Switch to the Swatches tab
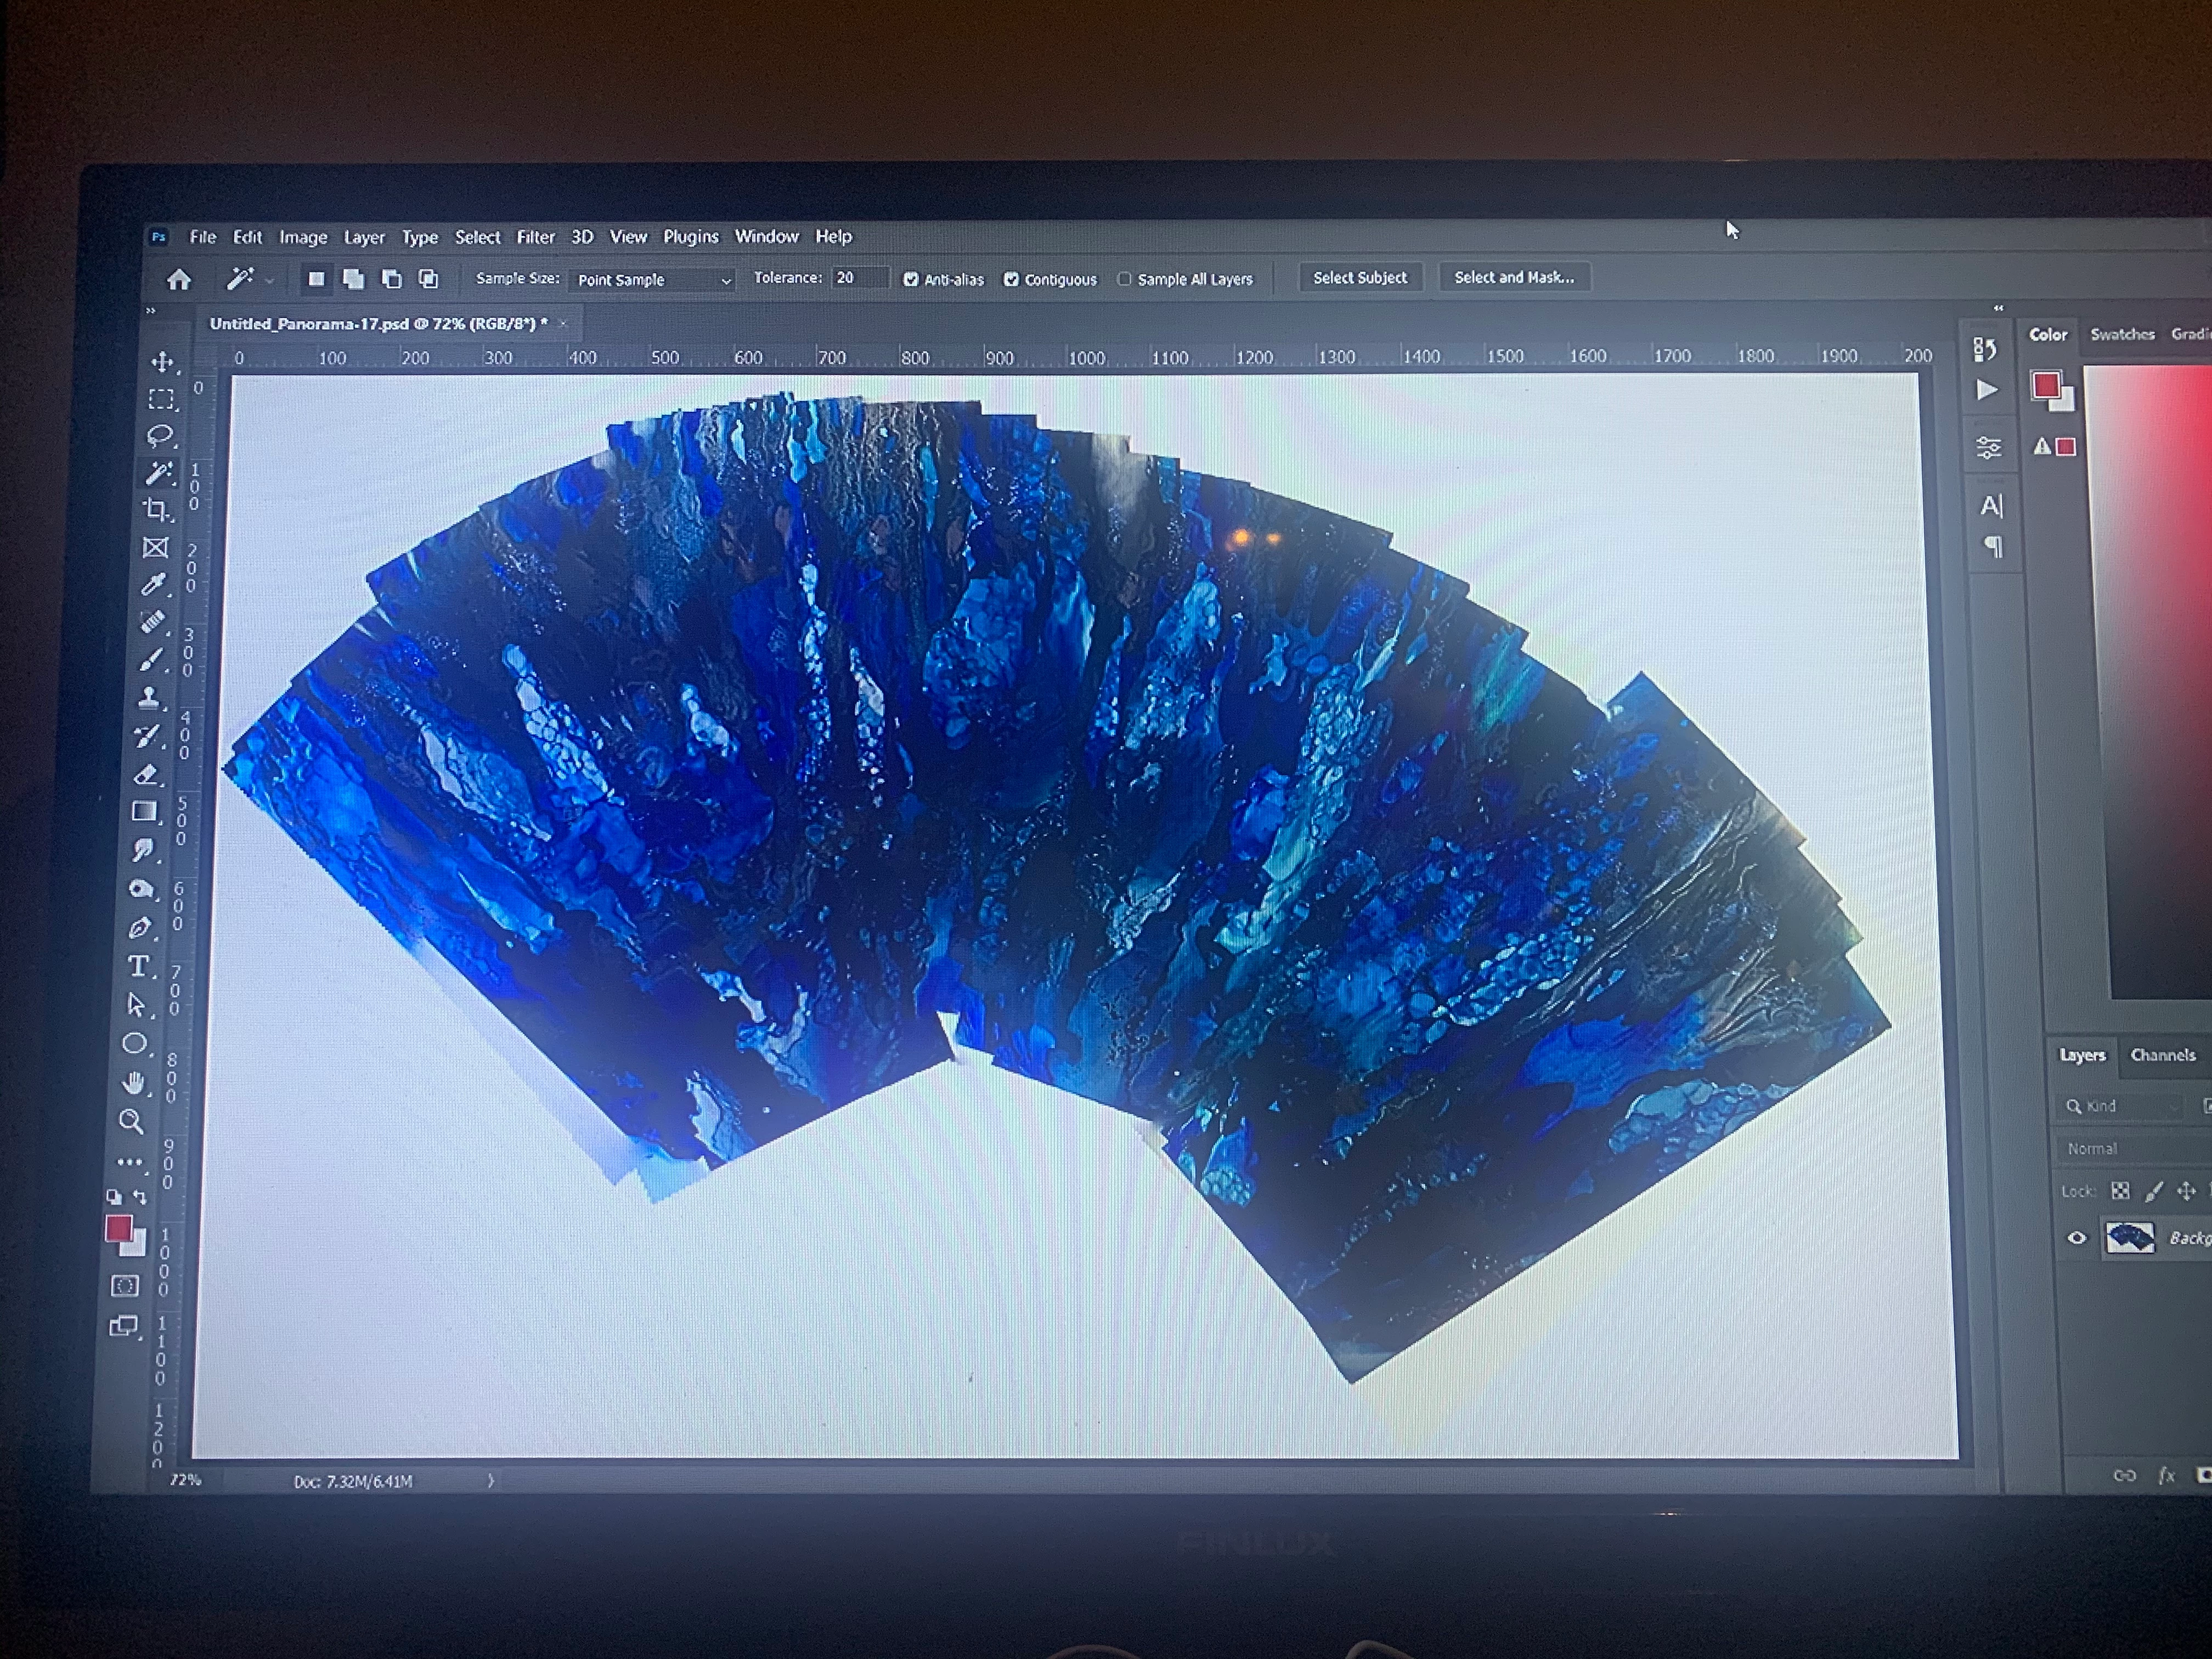Screen dimensions: 2212x1659 pos(2122,334)
